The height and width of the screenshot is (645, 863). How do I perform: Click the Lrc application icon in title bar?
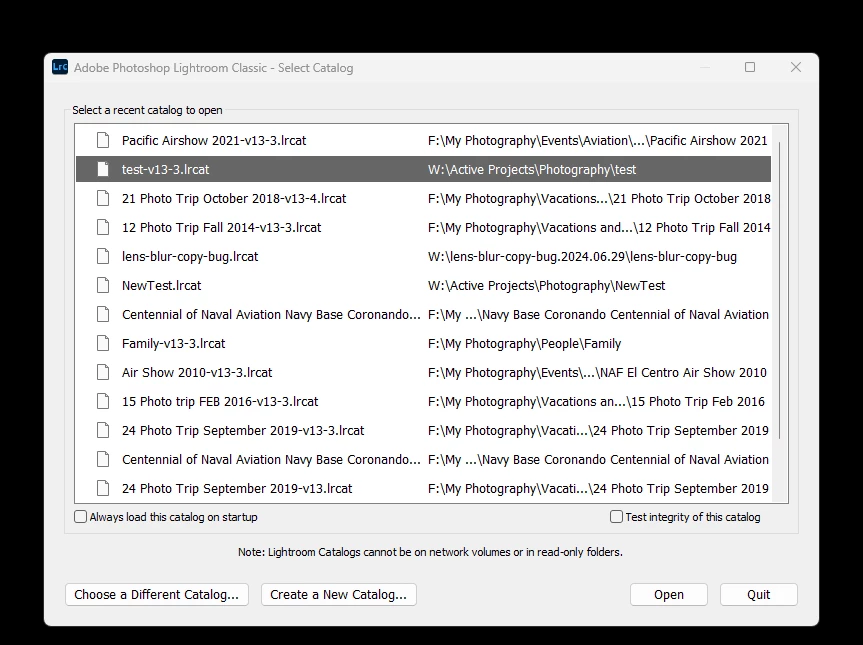coord(60,67)
